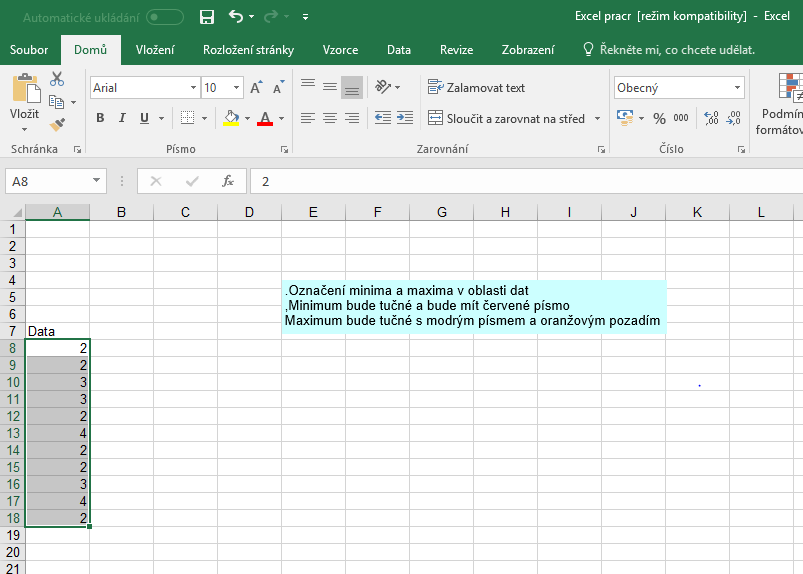Open the Arial font name dropdown

192,88
